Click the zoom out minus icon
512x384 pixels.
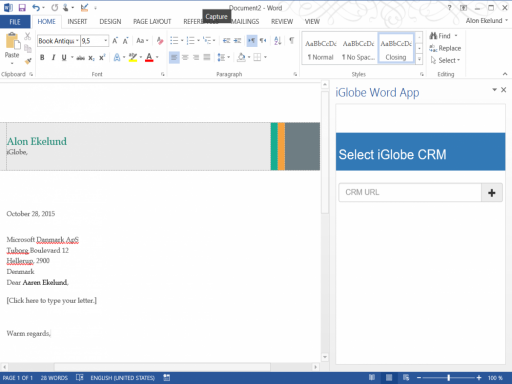pos(419,378)
